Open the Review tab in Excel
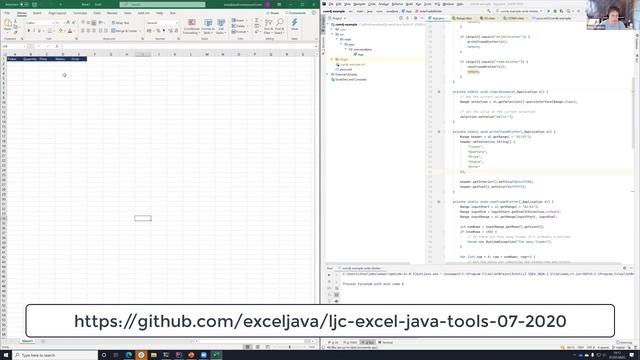Image resolution: width=640 pixels, height=360 pixels. tap(112, 13)
